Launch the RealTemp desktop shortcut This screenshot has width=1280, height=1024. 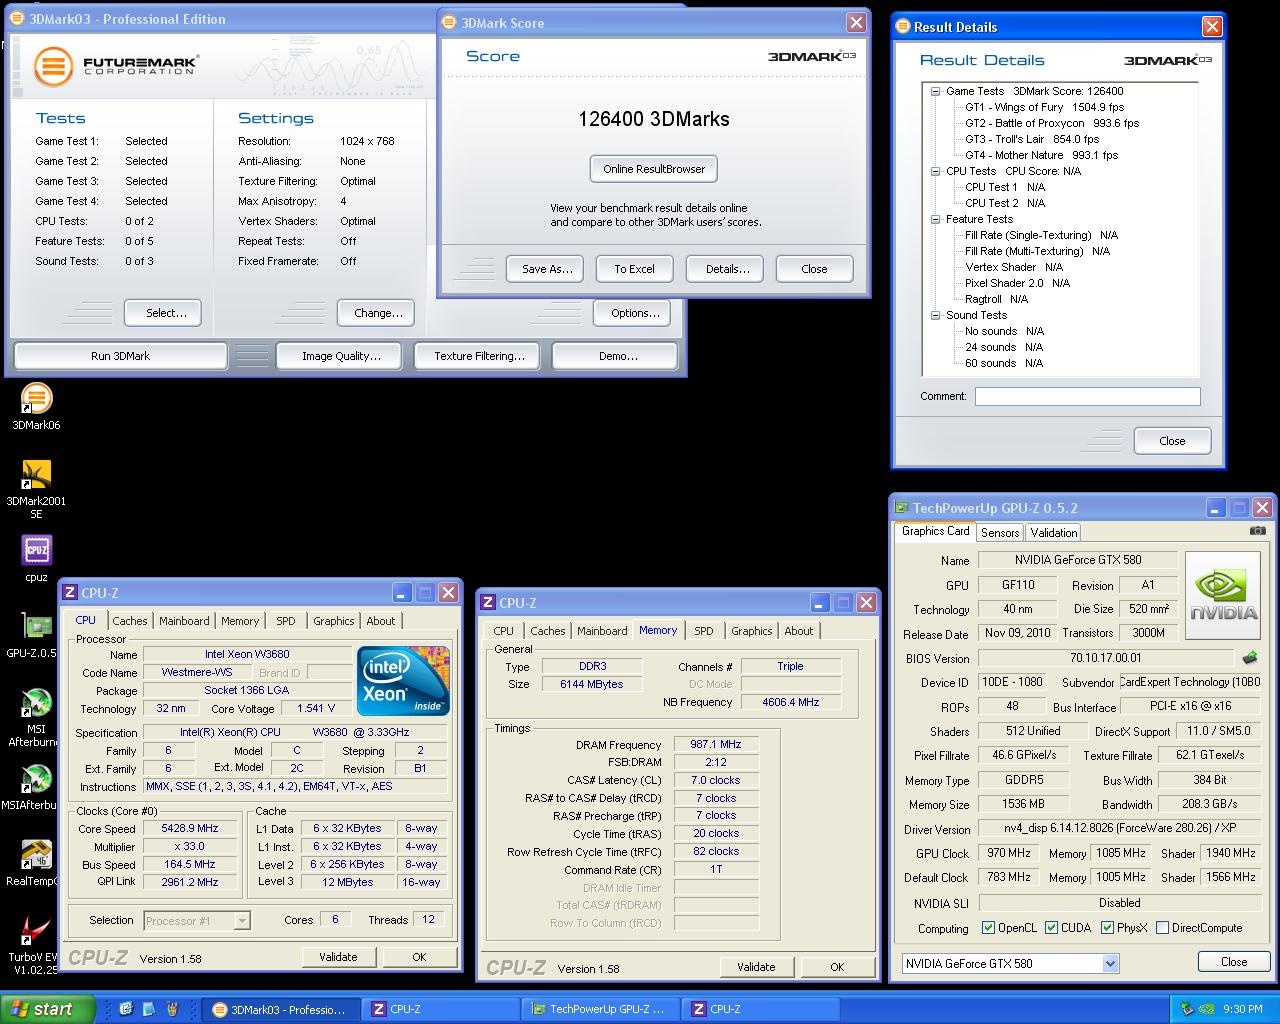pos(36,855)
